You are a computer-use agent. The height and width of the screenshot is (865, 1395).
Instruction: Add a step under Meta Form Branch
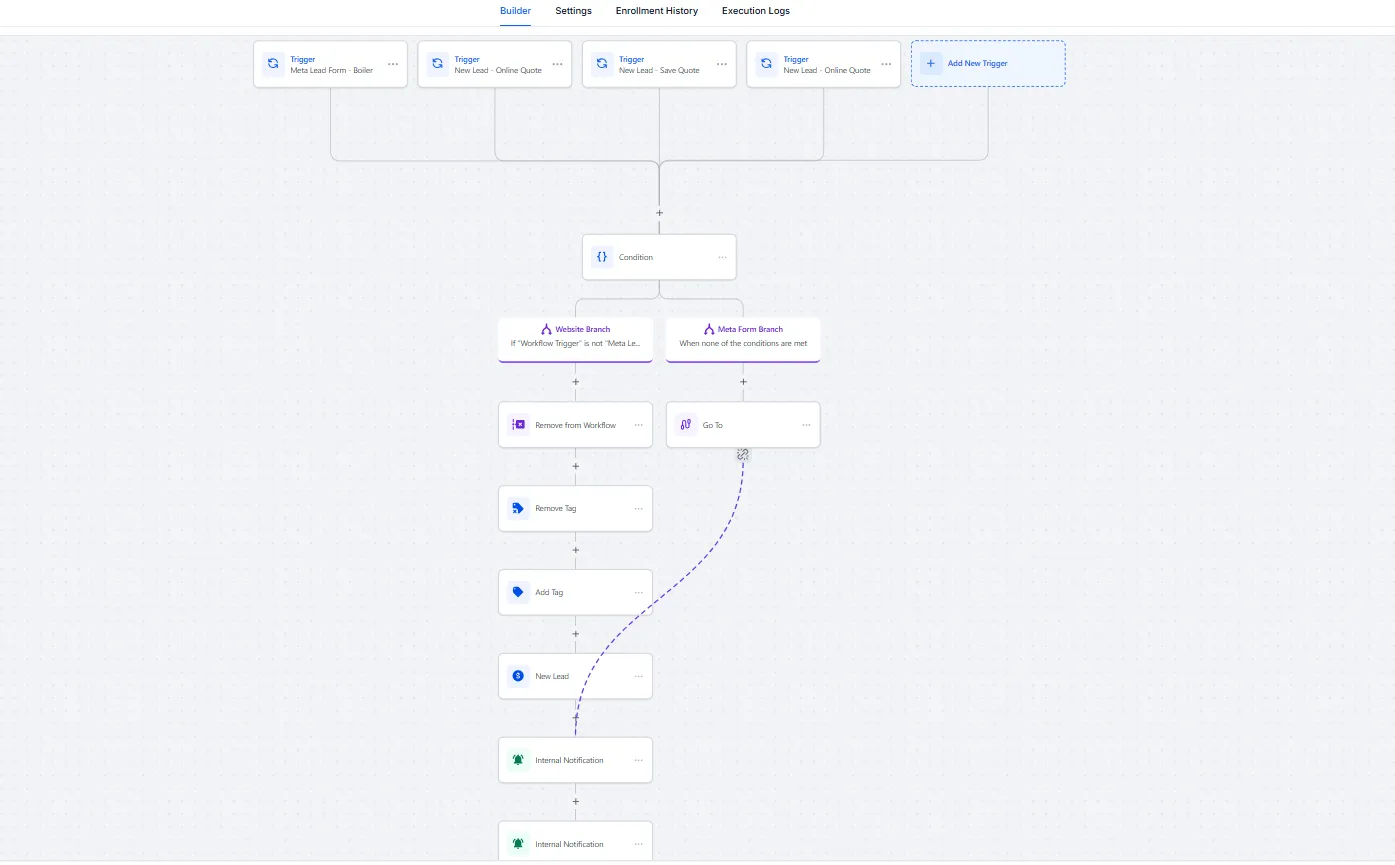pyautogui.click(x=743, y=381)
